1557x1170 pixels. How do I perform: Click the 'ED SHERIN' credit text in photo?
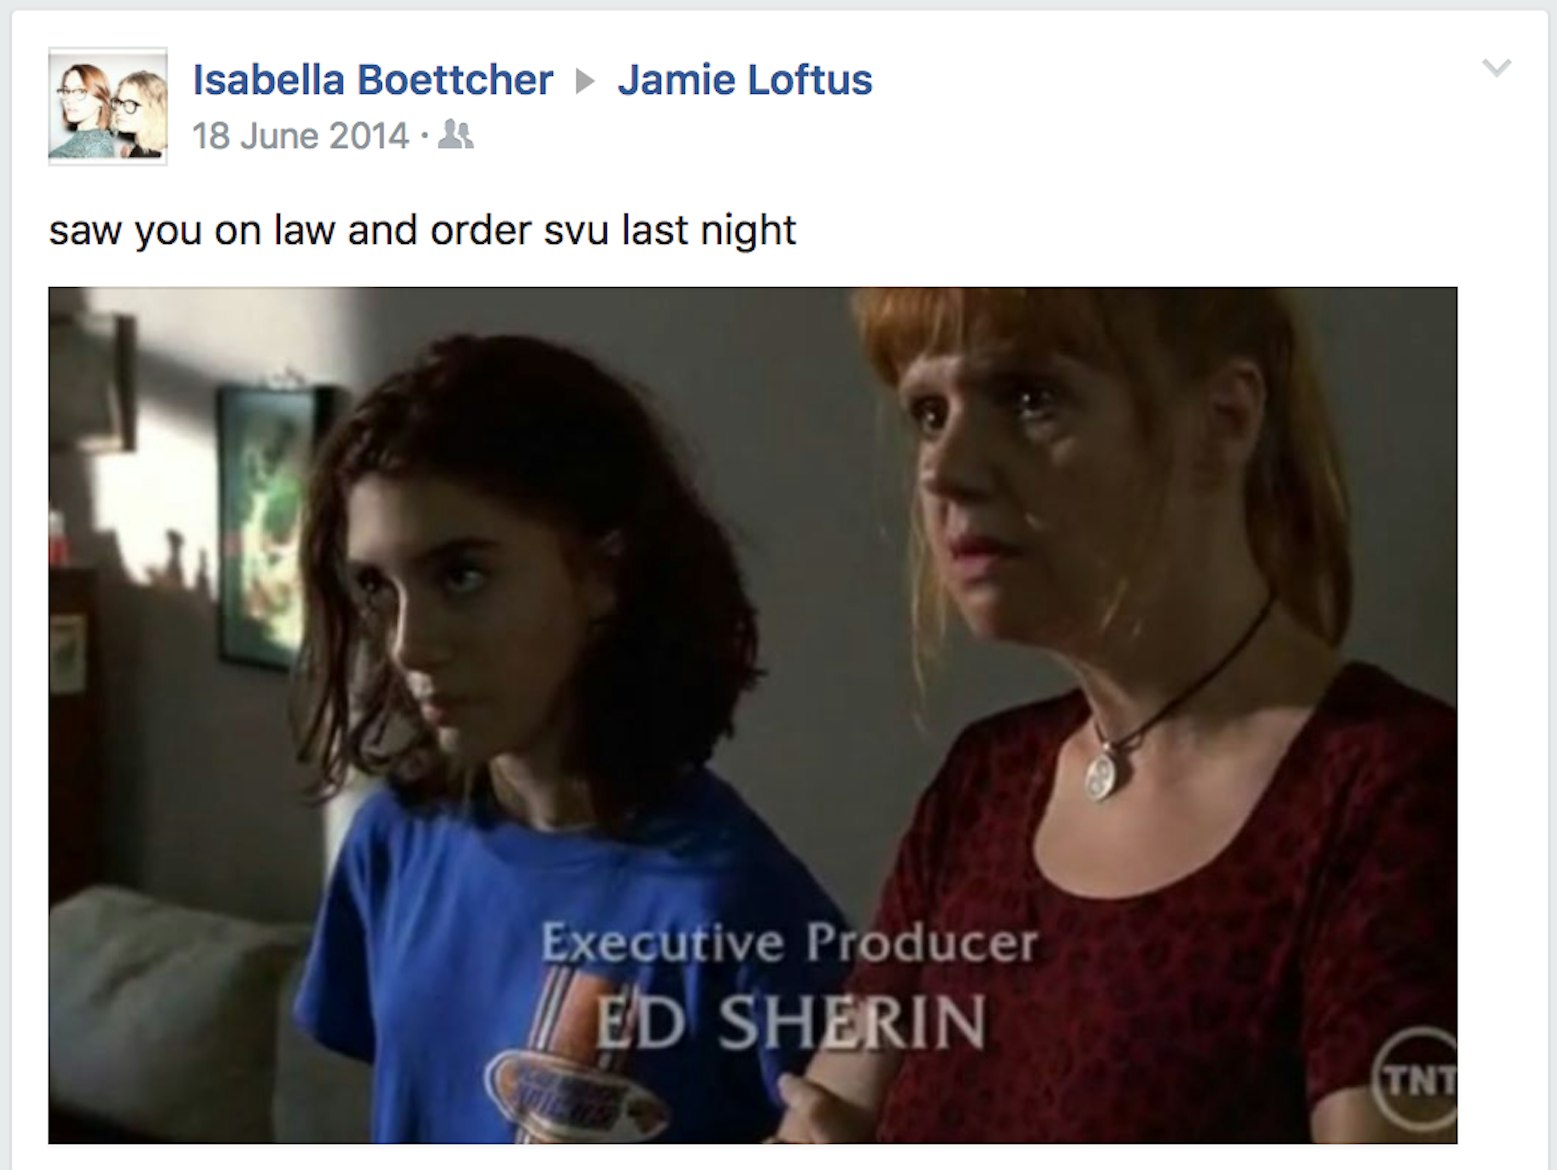[790, 1023]
